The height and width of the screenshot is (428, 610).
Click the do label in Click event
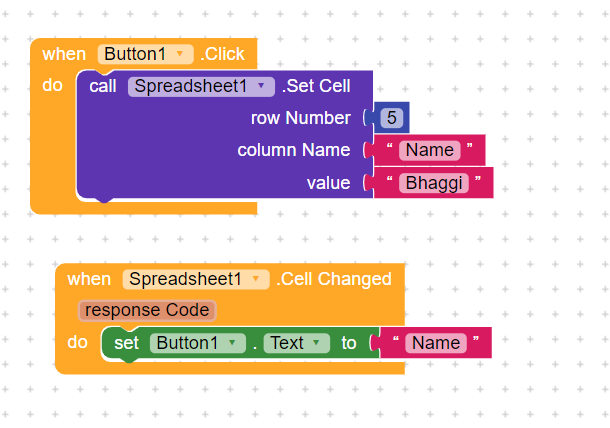point(52,86)
